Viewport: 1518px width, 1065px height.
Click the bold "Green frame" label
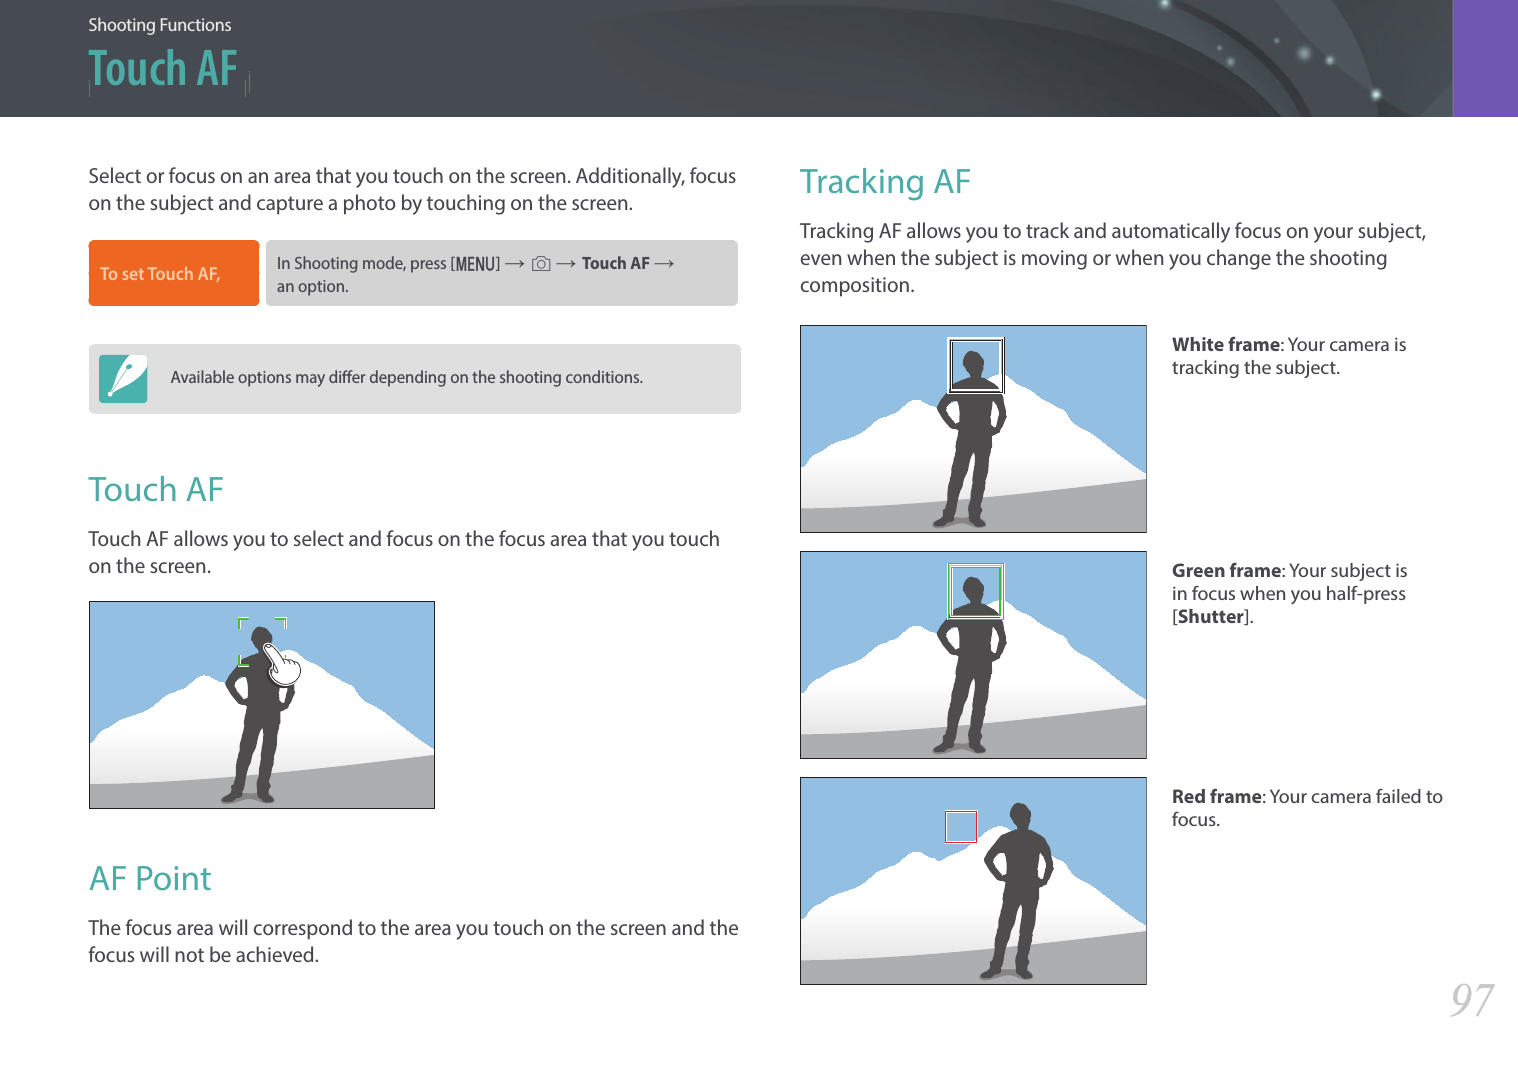click(1227, 571)
